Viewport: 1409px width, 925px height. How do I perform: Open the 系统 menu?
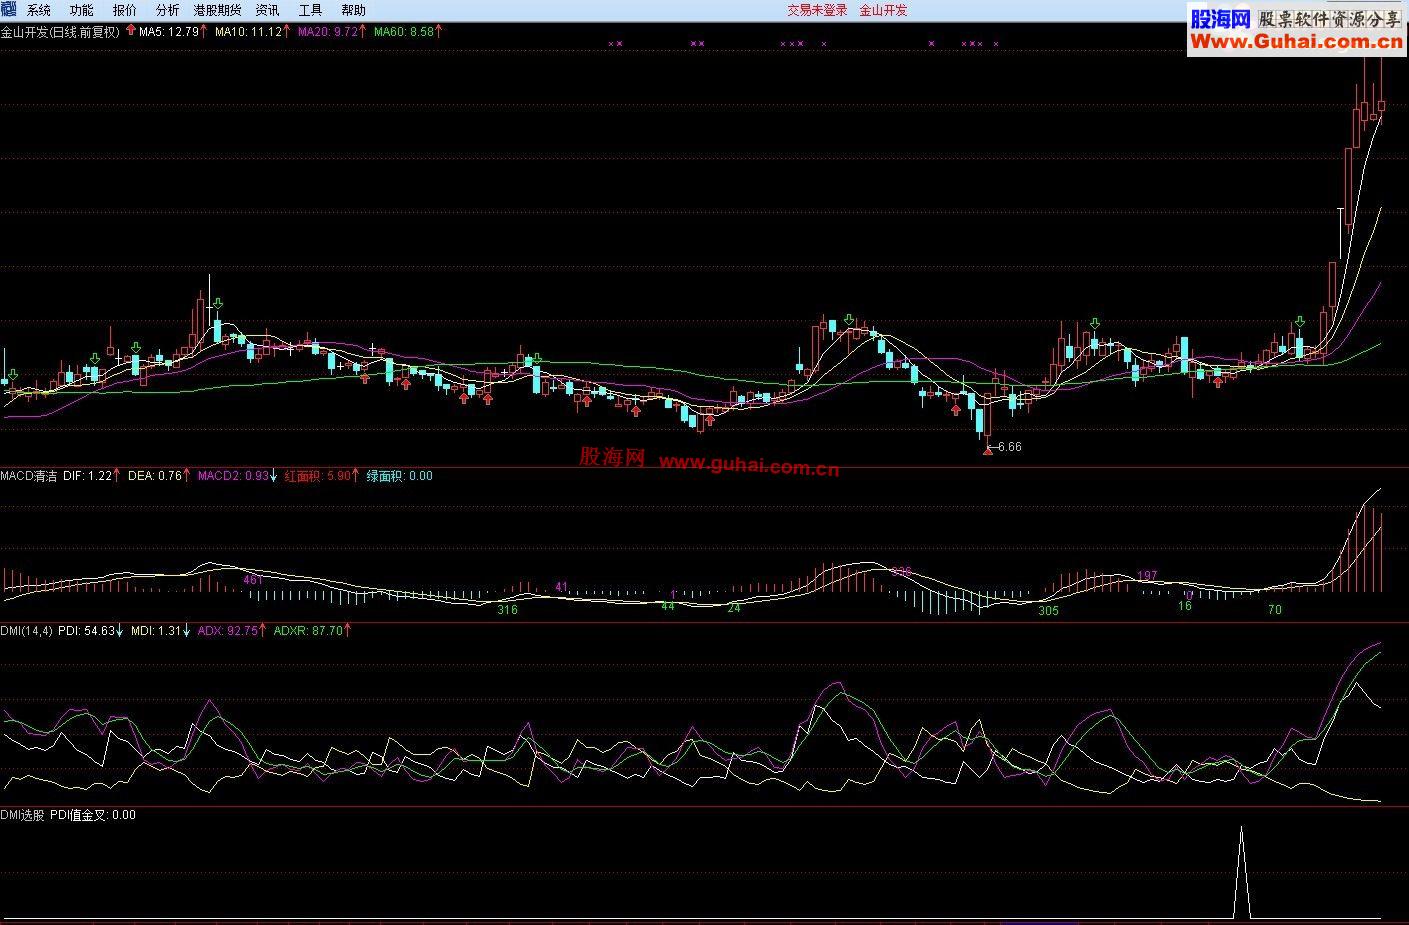point(38,10)
